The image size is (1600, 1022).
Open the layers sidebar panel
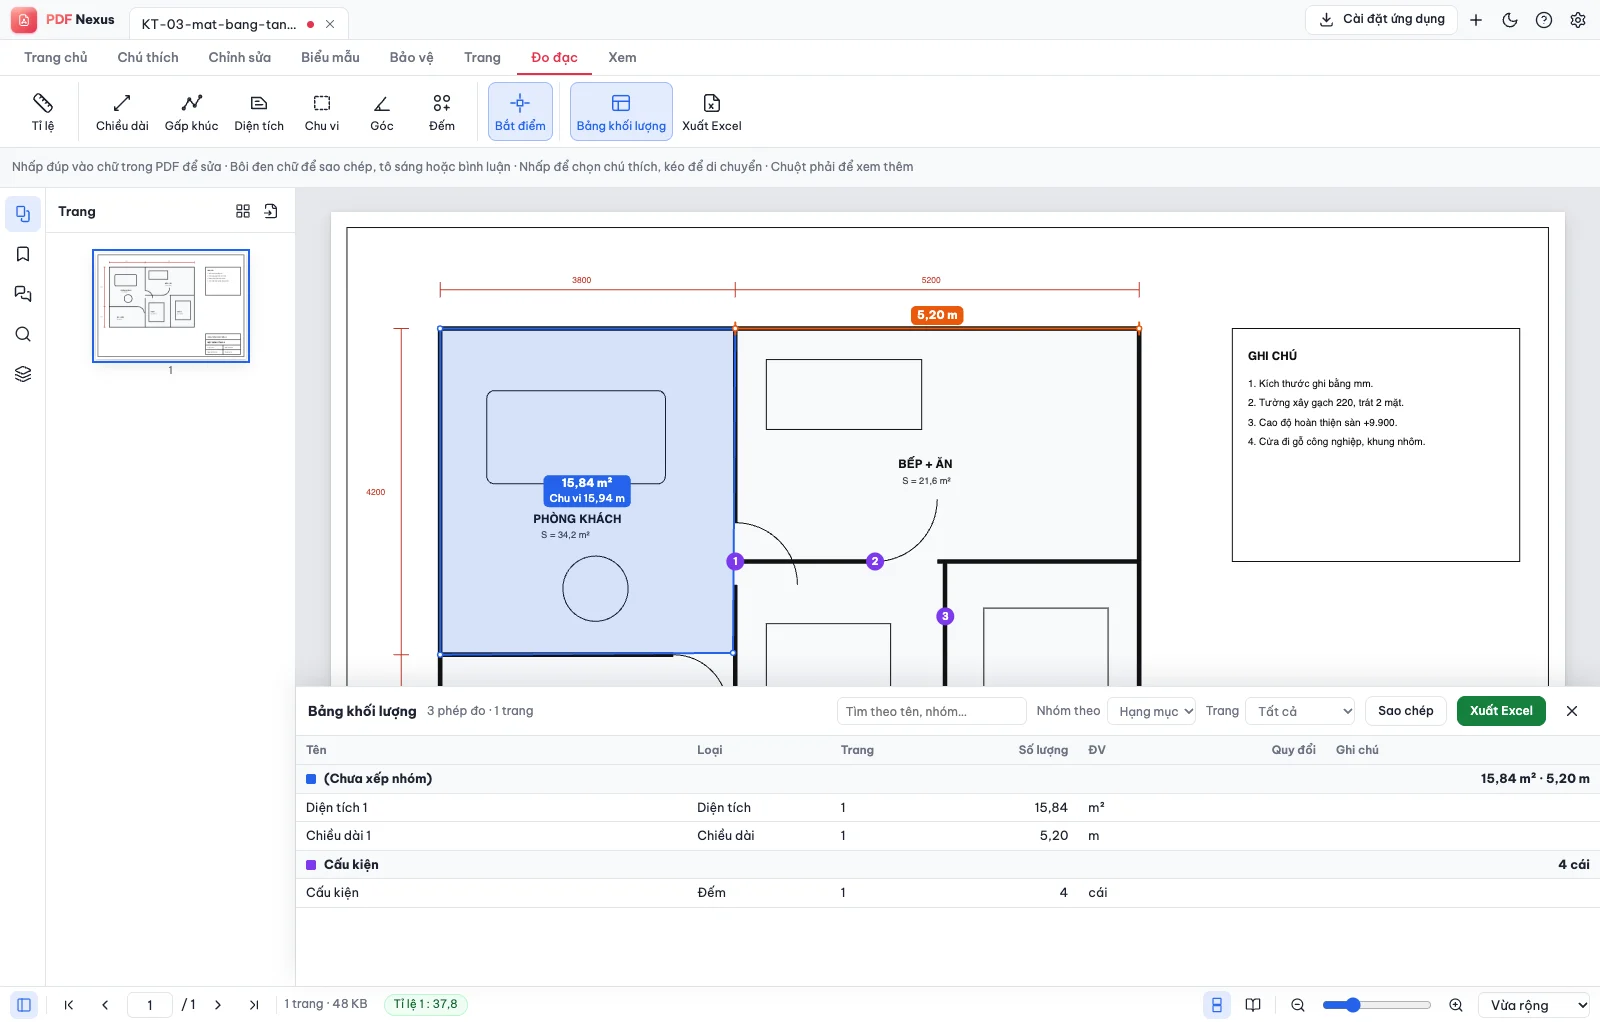pos(23,374)
